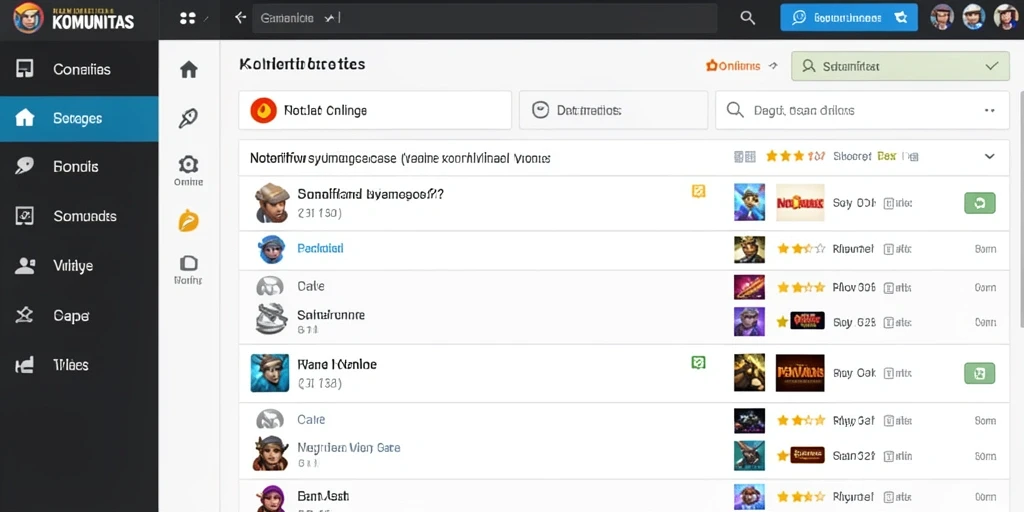Screen dimensions: 1024x512
Task: Open the four-dot apps grid in top bar
Action: tap(187, 18)
